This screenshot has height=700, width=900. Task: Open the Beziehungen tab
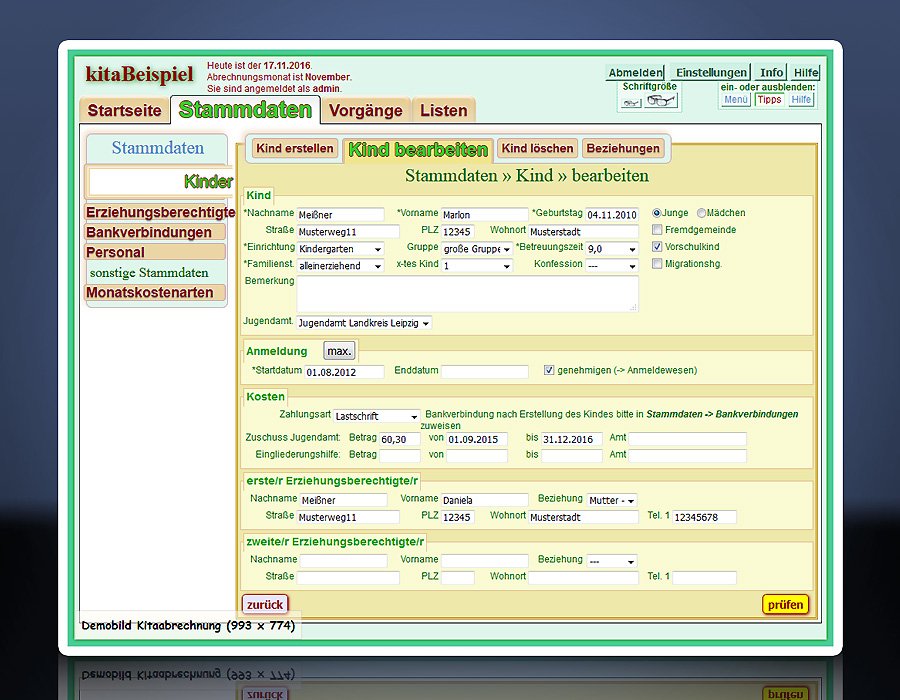tap(623, 149)
